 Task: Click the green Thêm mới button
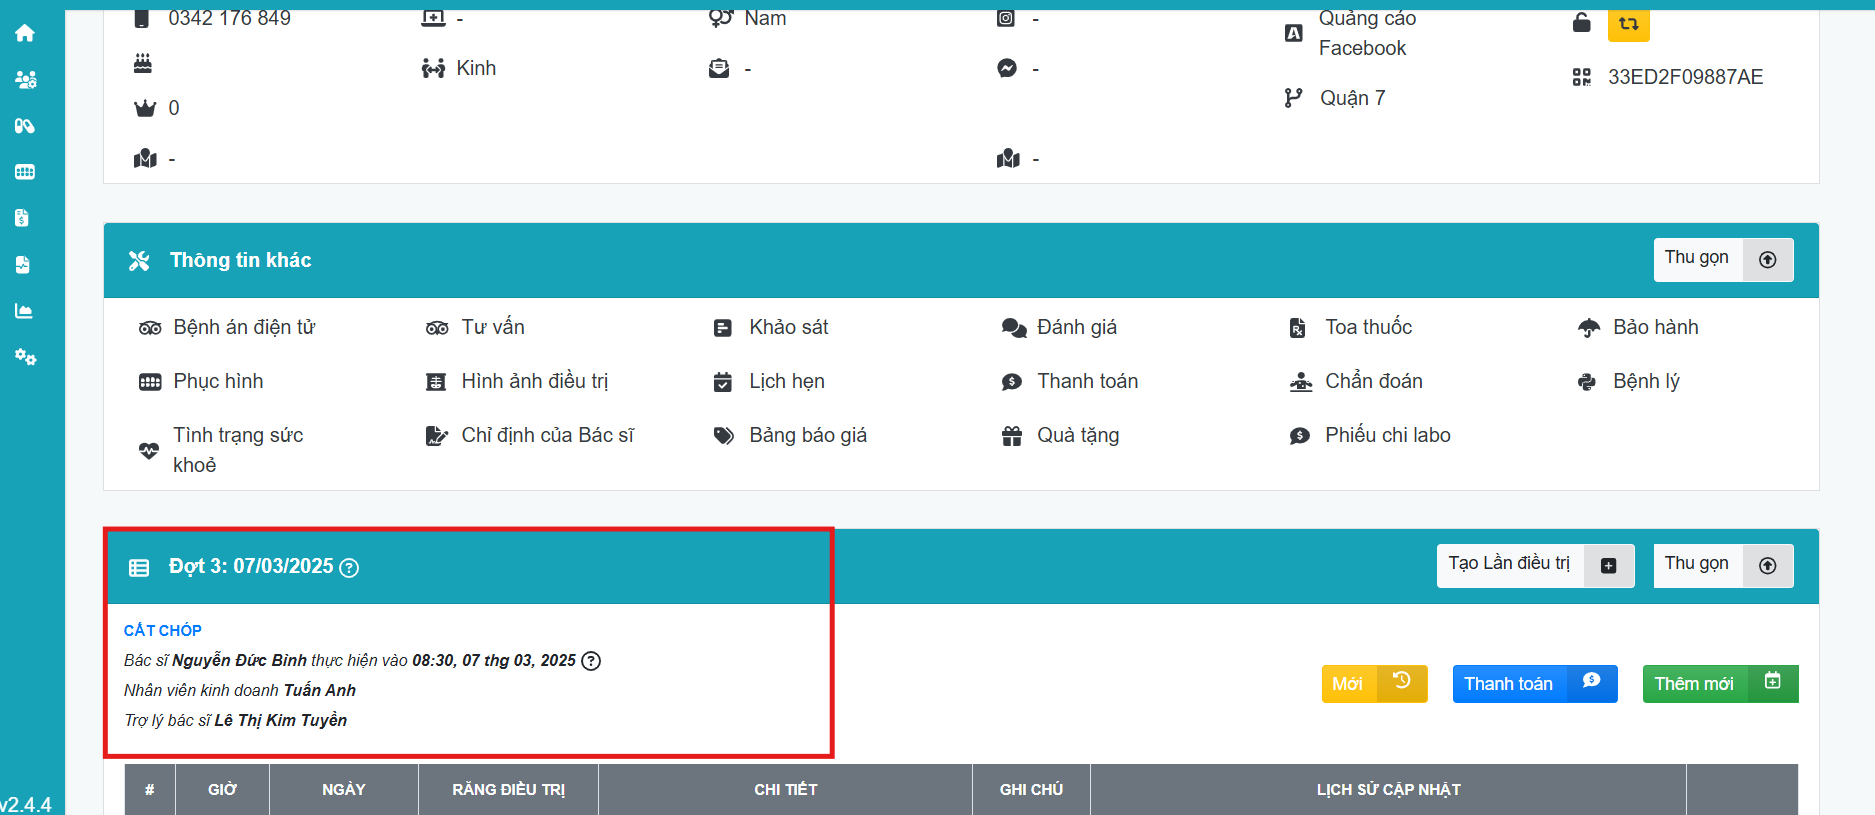[1719, 684]
